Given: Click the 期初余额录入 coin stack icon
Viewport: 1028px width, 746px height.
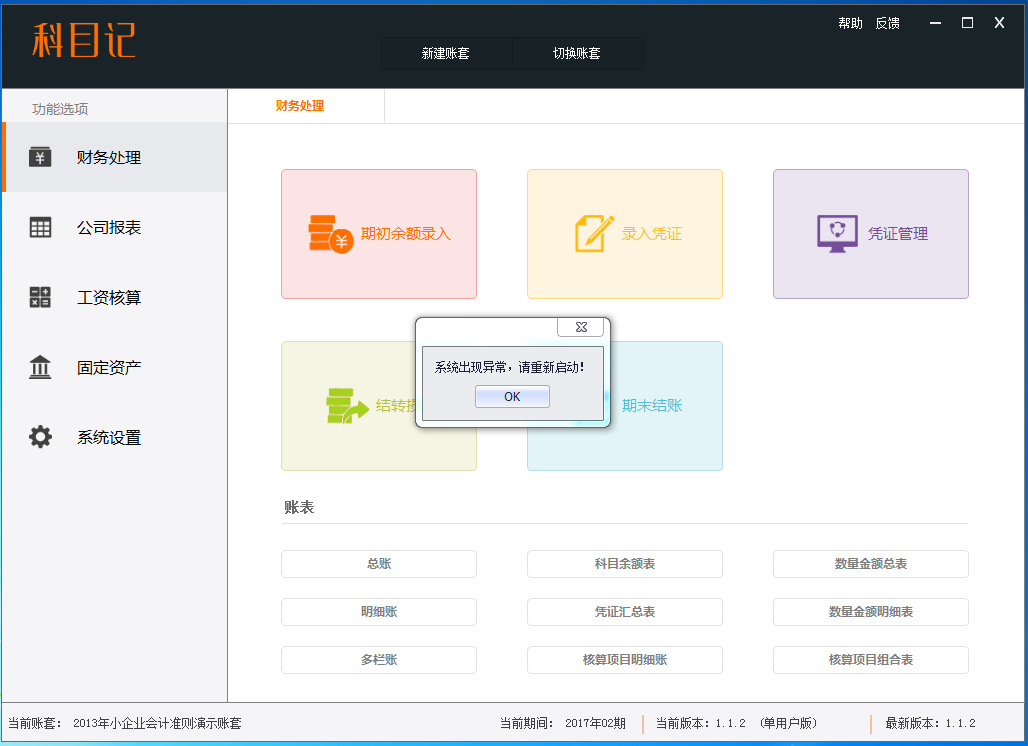Looking at the screenshot, I should 330,234.
